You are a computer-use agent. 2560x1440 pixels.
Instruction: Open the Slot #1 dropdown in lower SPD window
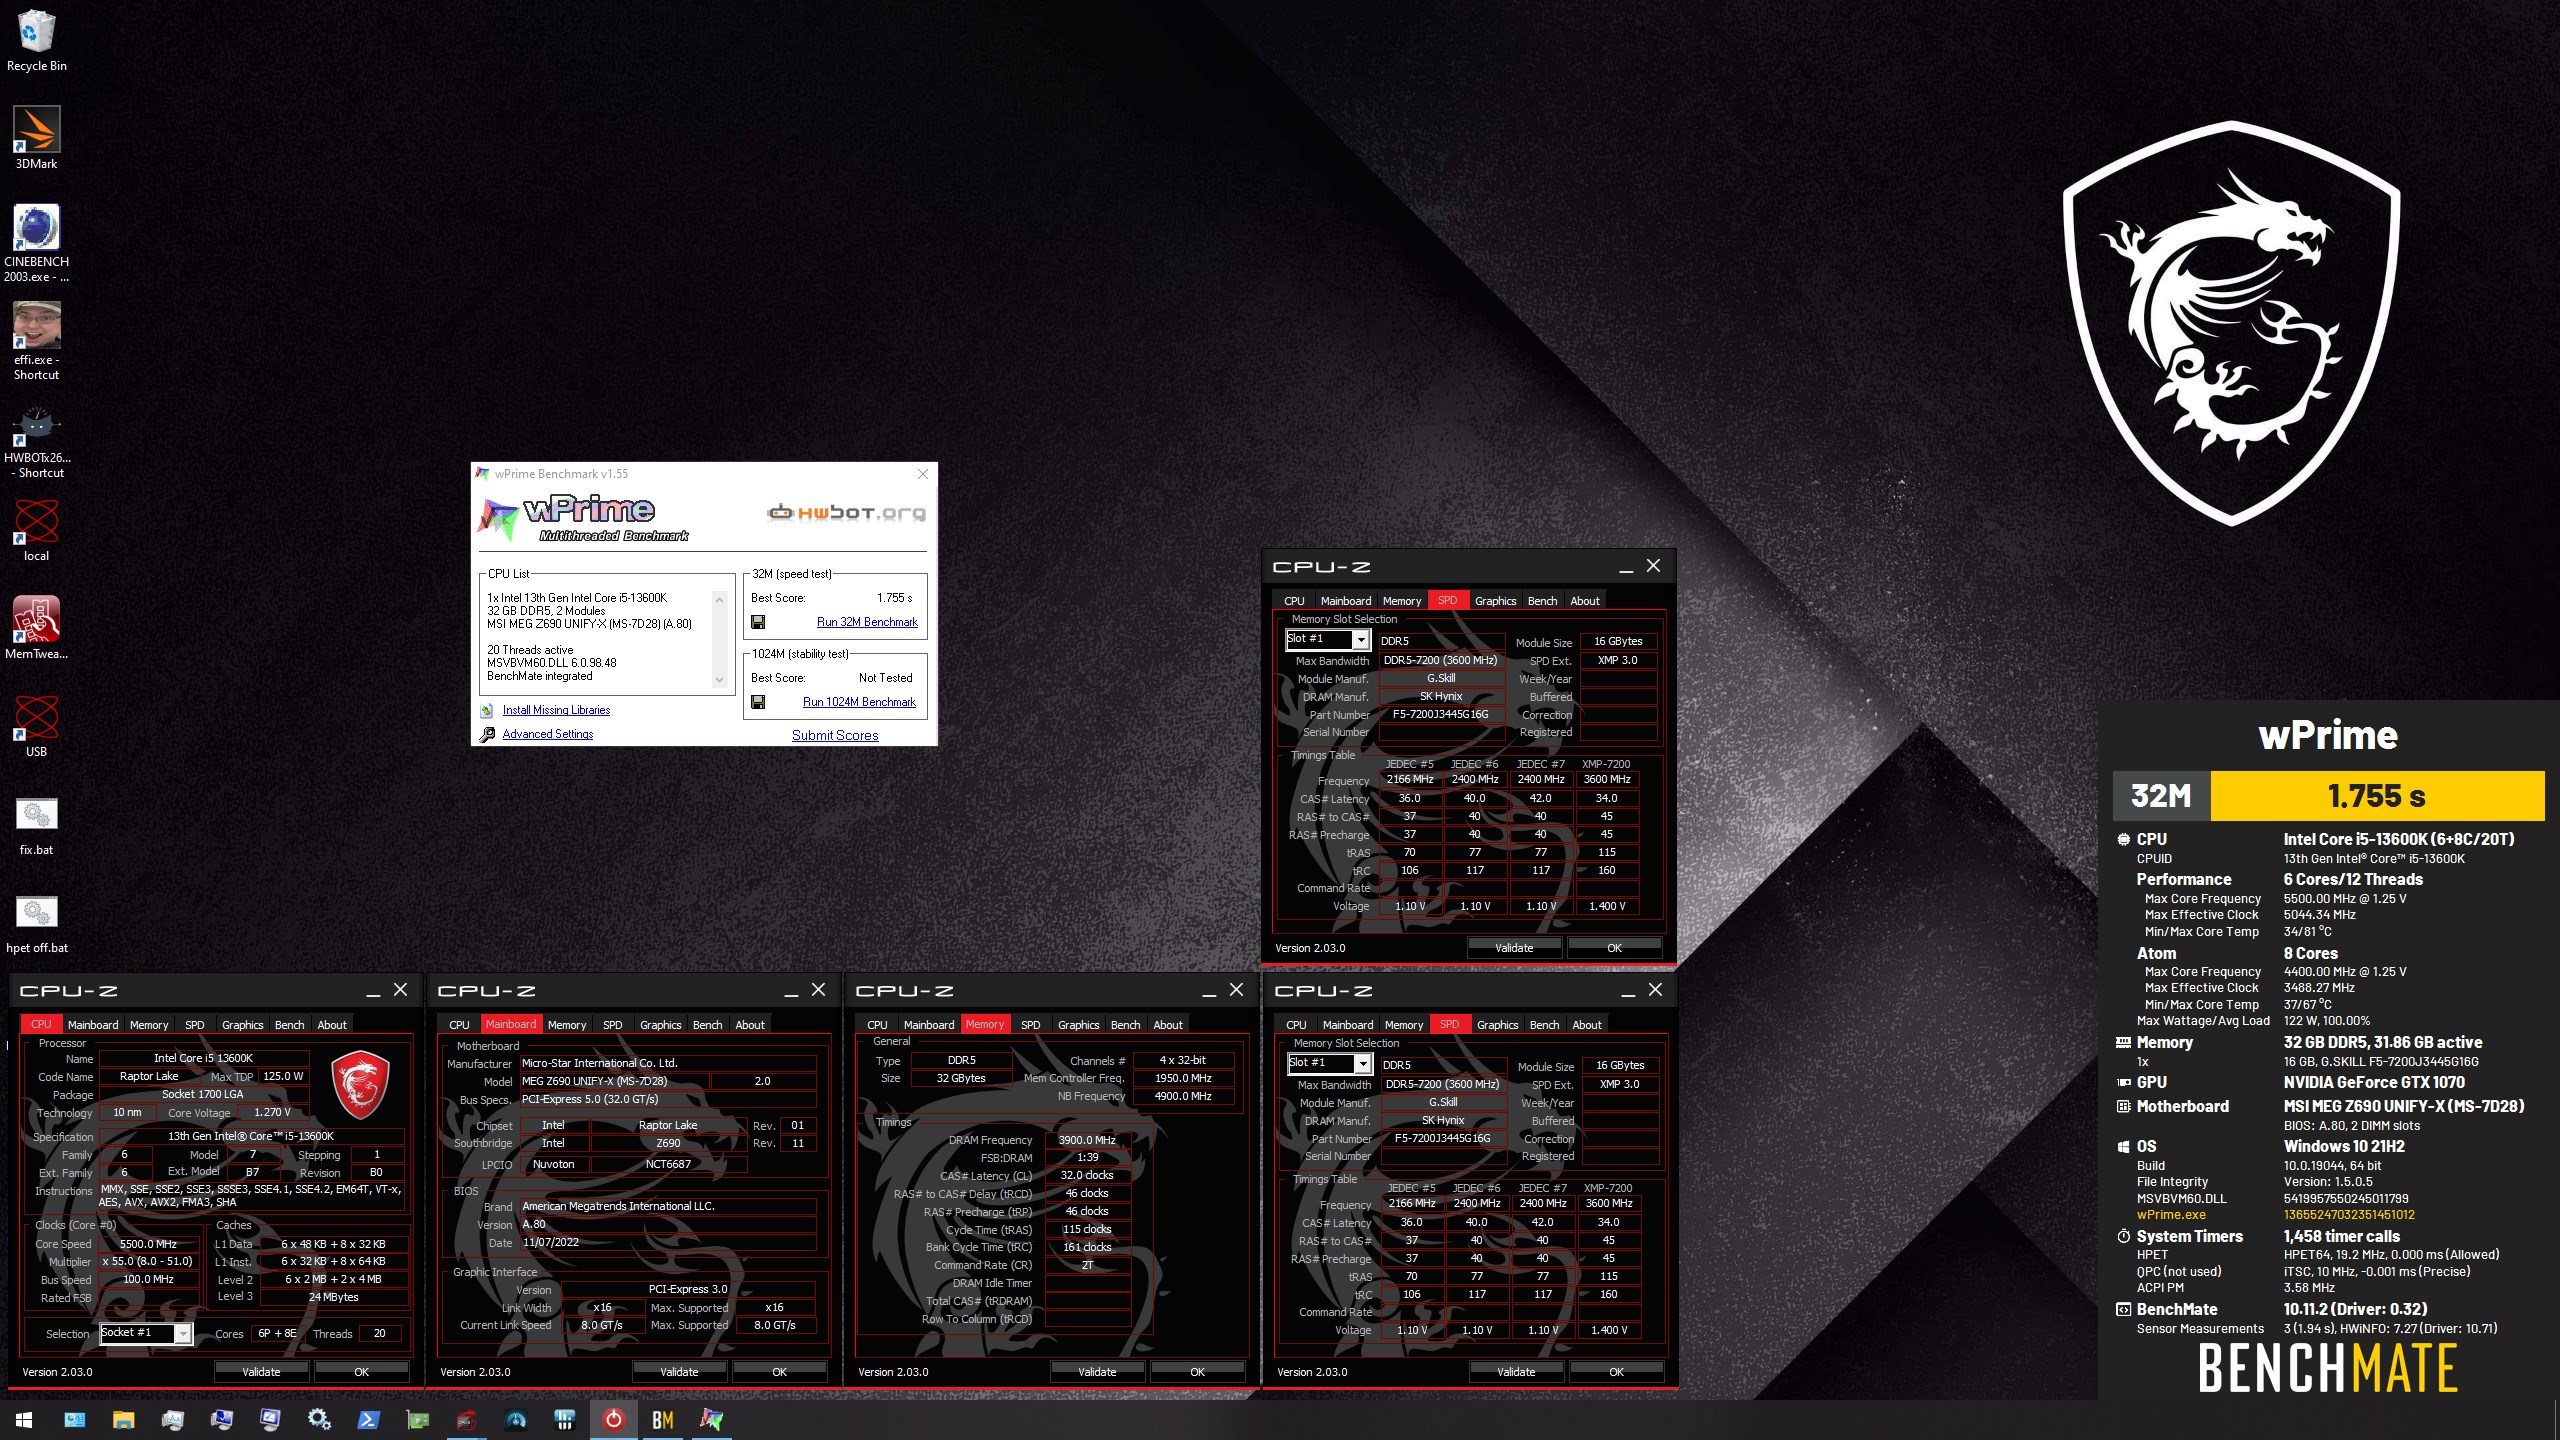[x=1362, y=1064]
